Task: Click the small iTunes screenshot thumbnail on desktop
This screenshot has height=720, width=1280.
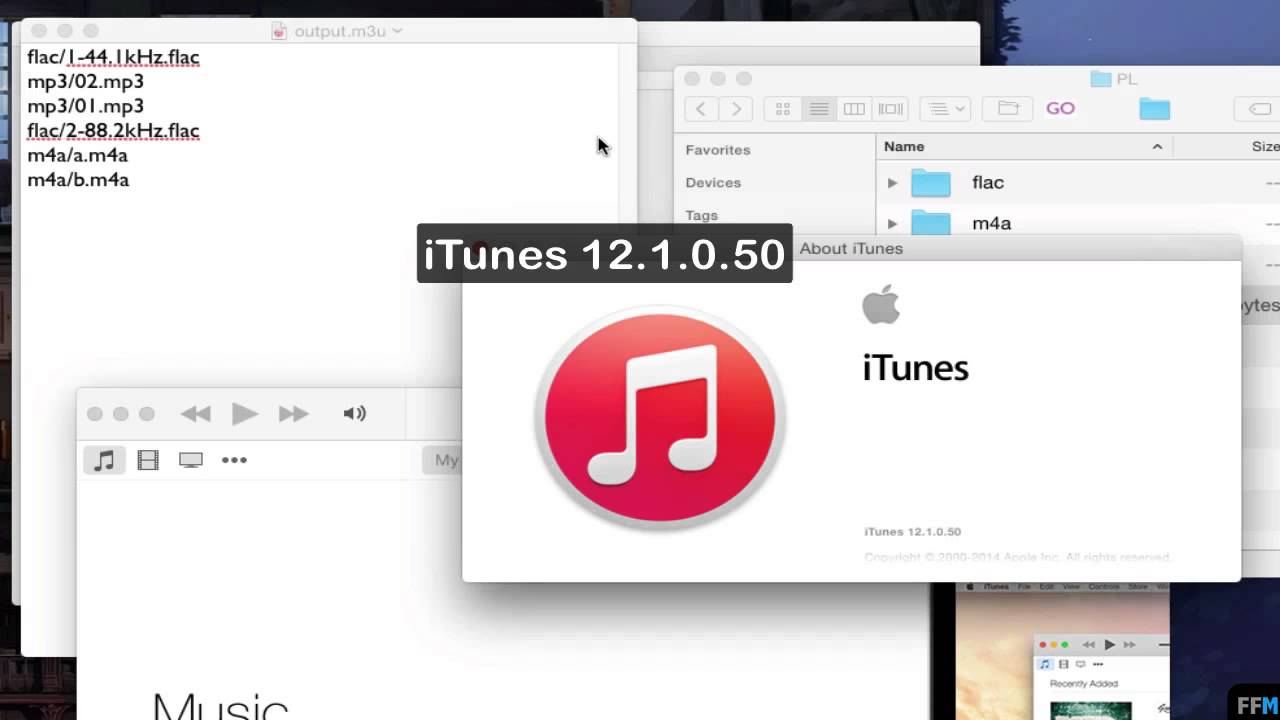Action: pos(1062,650)
